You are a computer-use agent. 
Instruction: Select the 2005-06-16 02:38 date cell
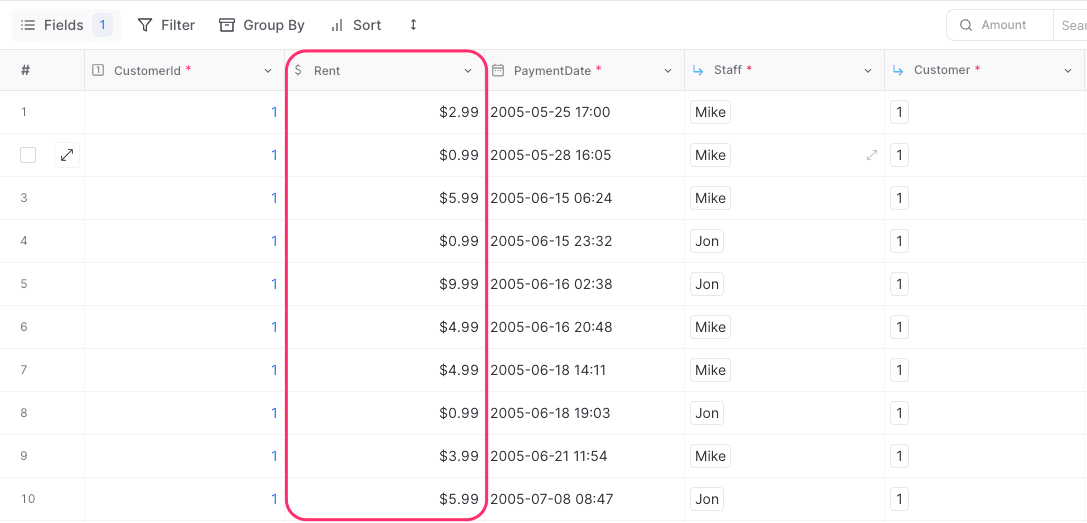pyautogui.click(x=584, y=284)
